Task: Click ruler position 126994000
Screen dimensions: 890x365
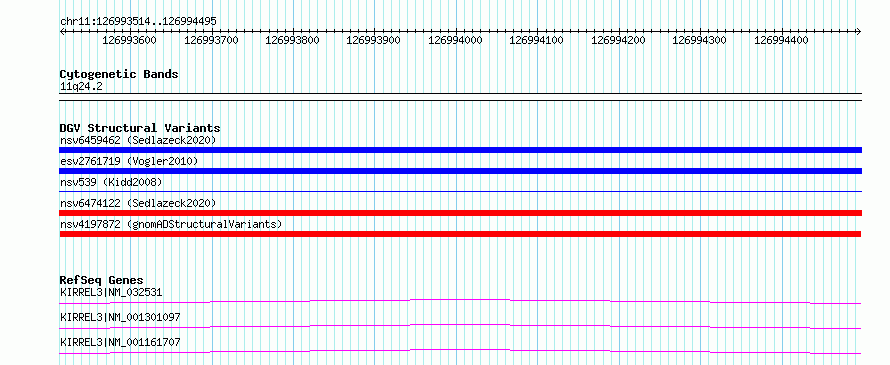Action: point(456,40)
